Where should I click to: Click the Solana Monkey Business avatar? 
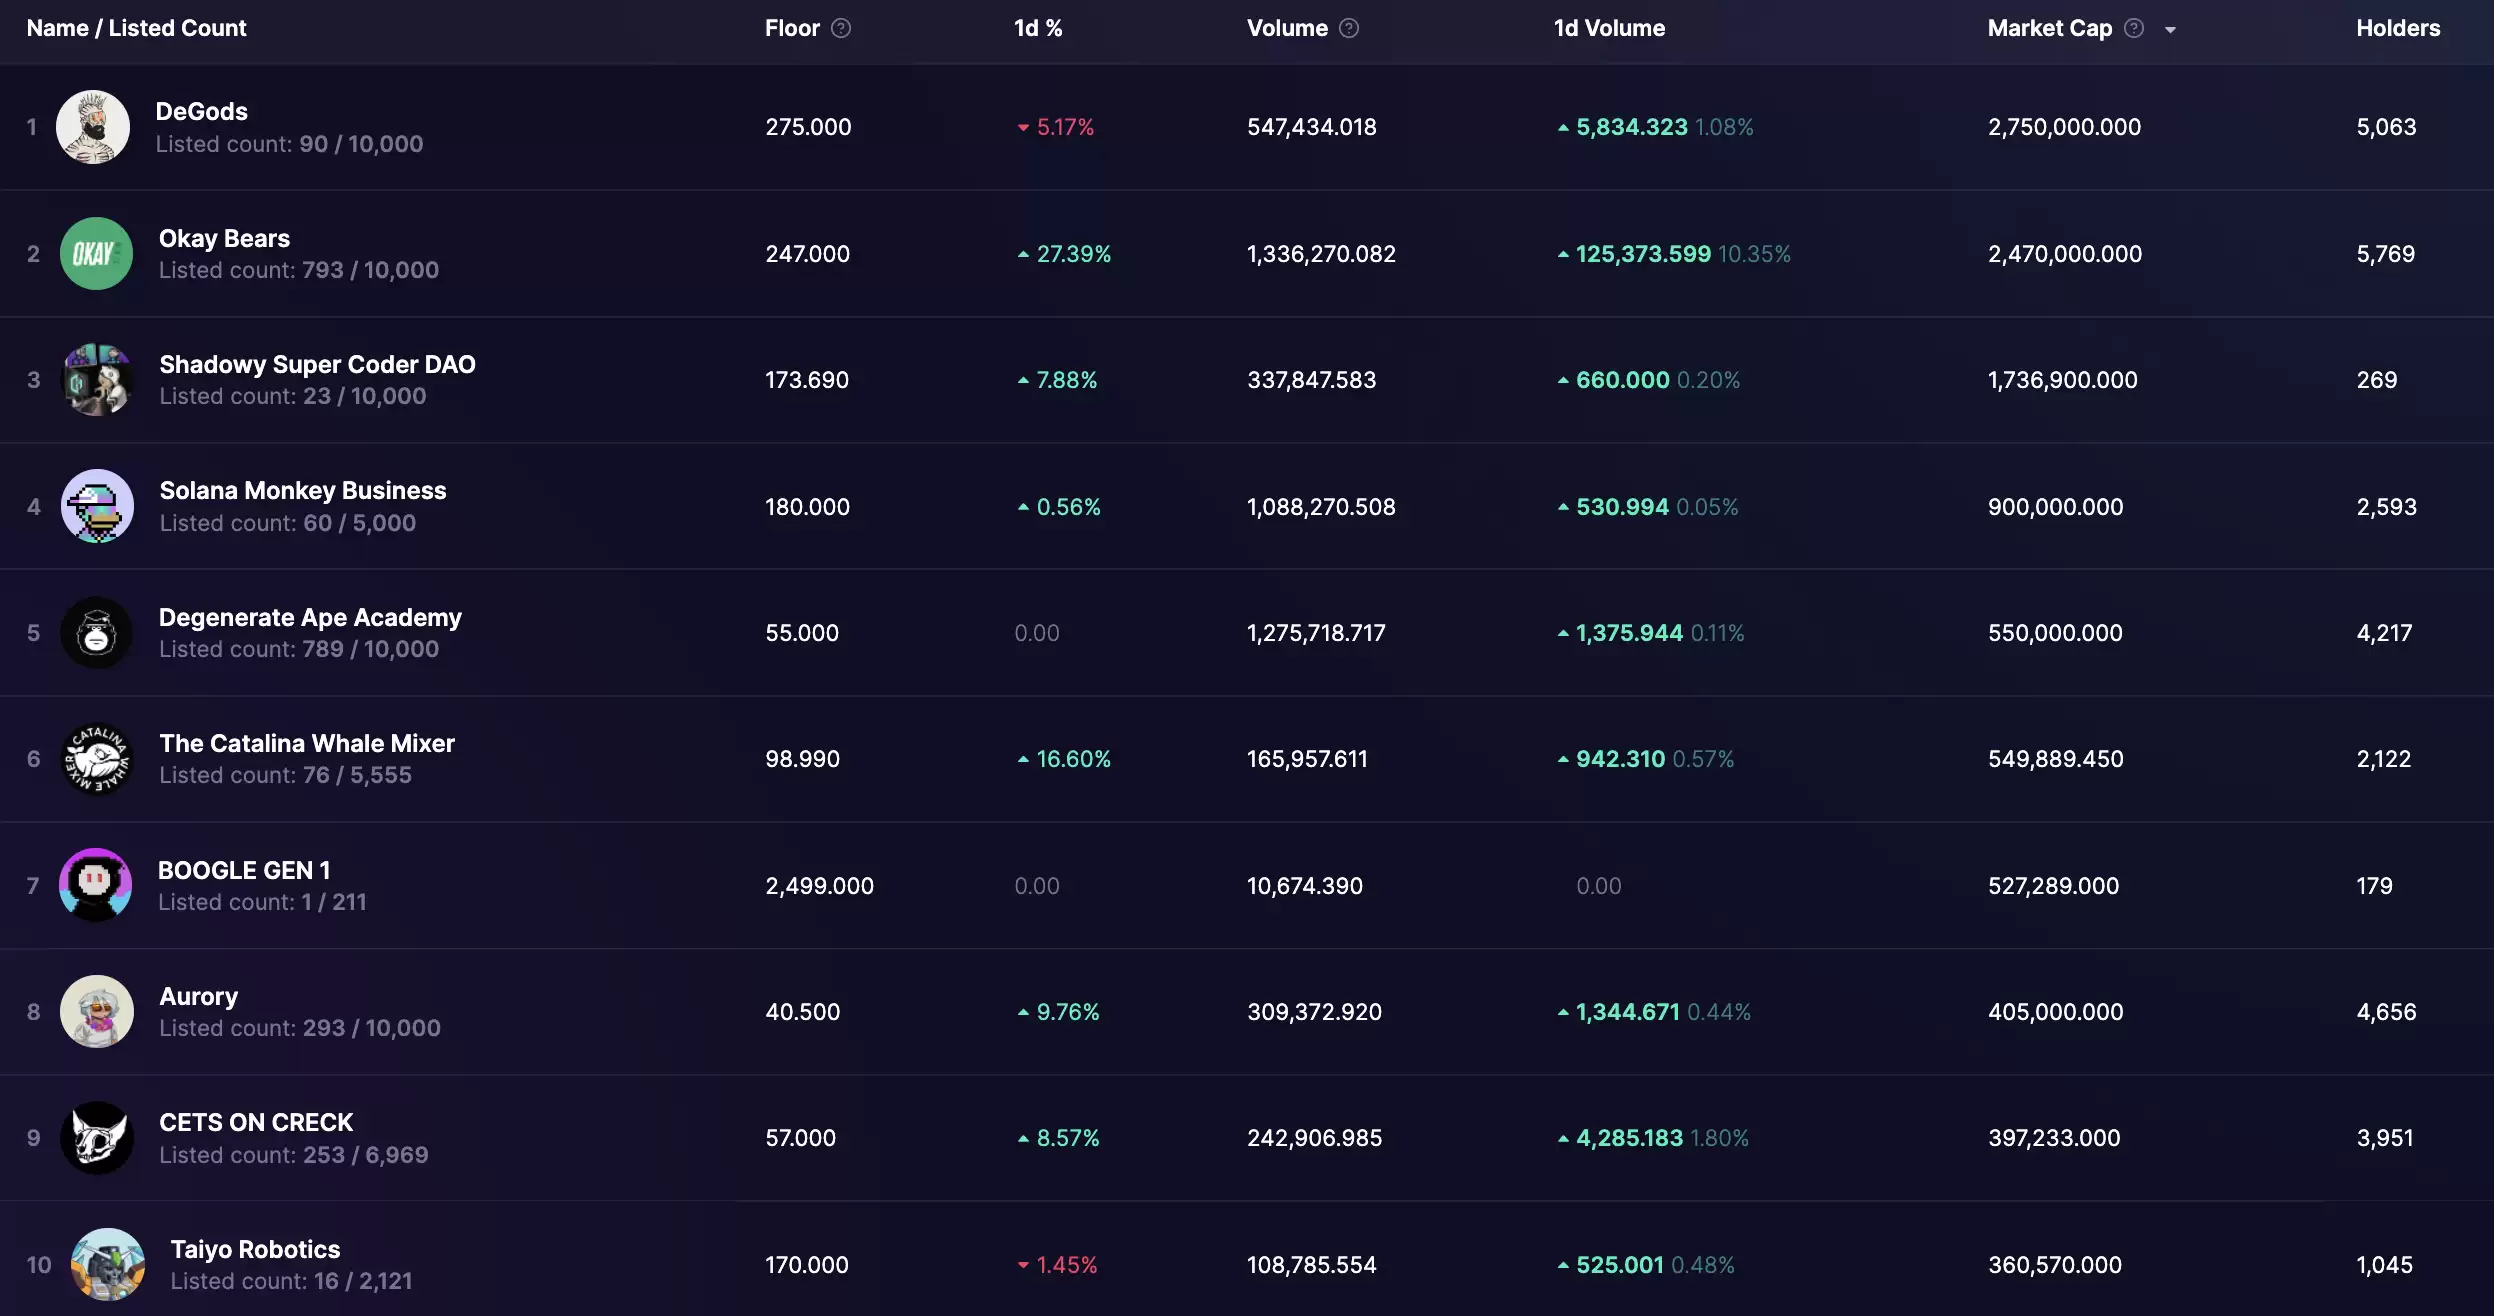click(97, 506)
